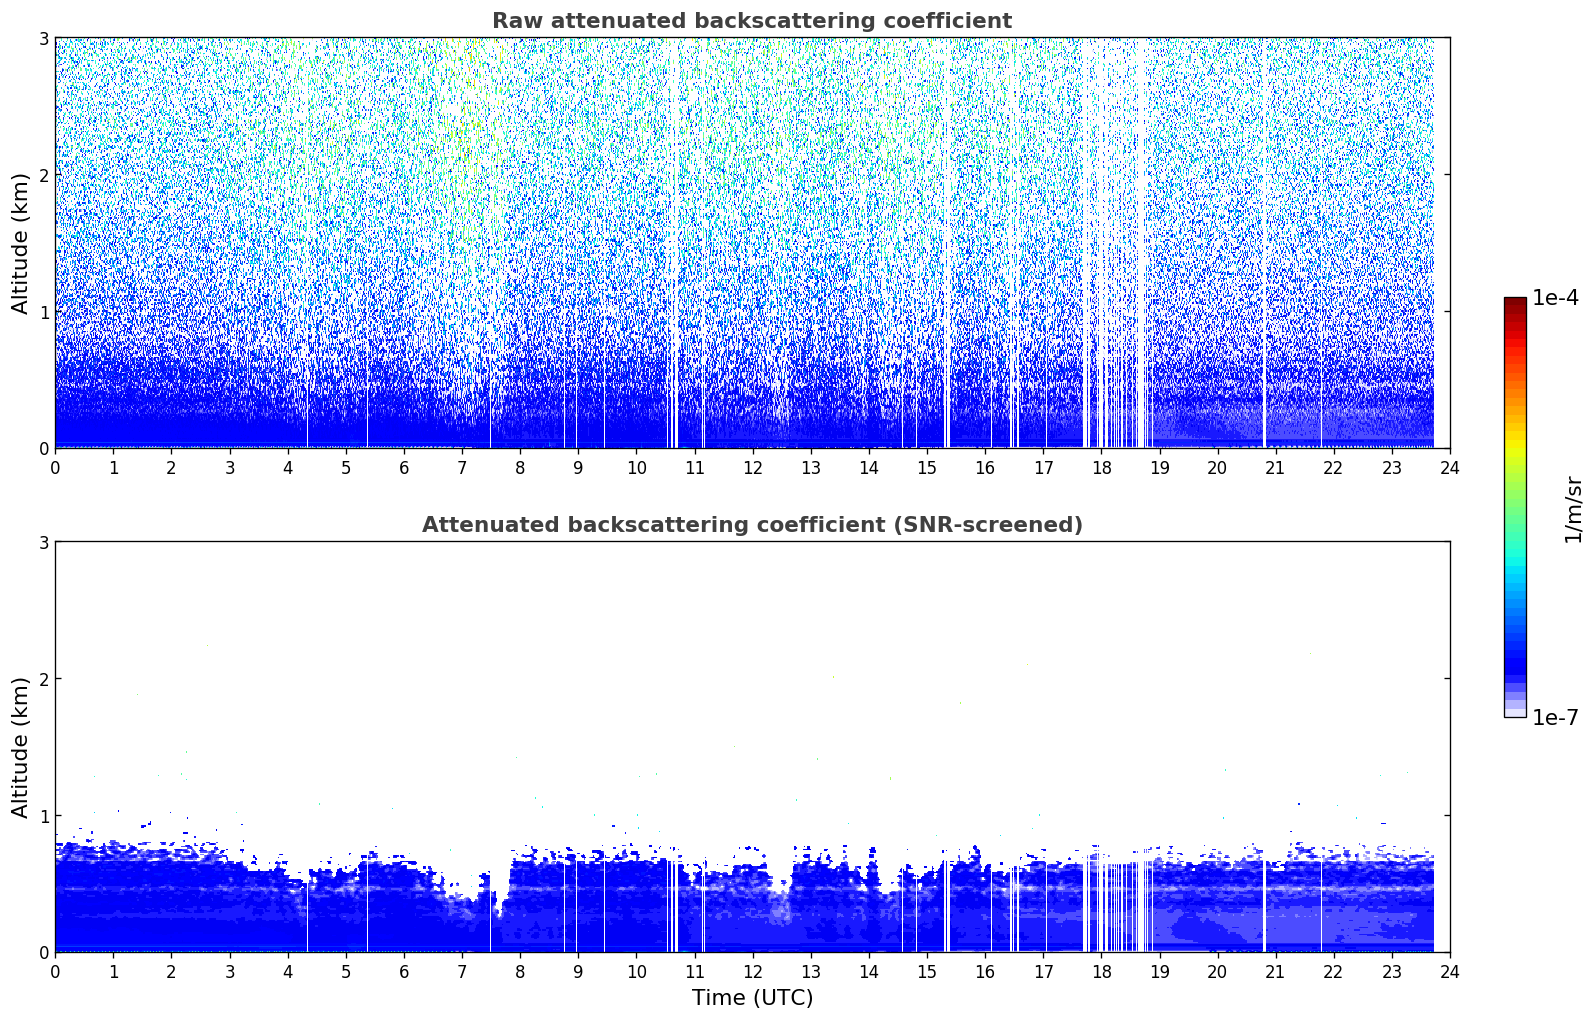
Task: Click altitude 3 tick label on top plot
Action: click(x=43, y=38)
